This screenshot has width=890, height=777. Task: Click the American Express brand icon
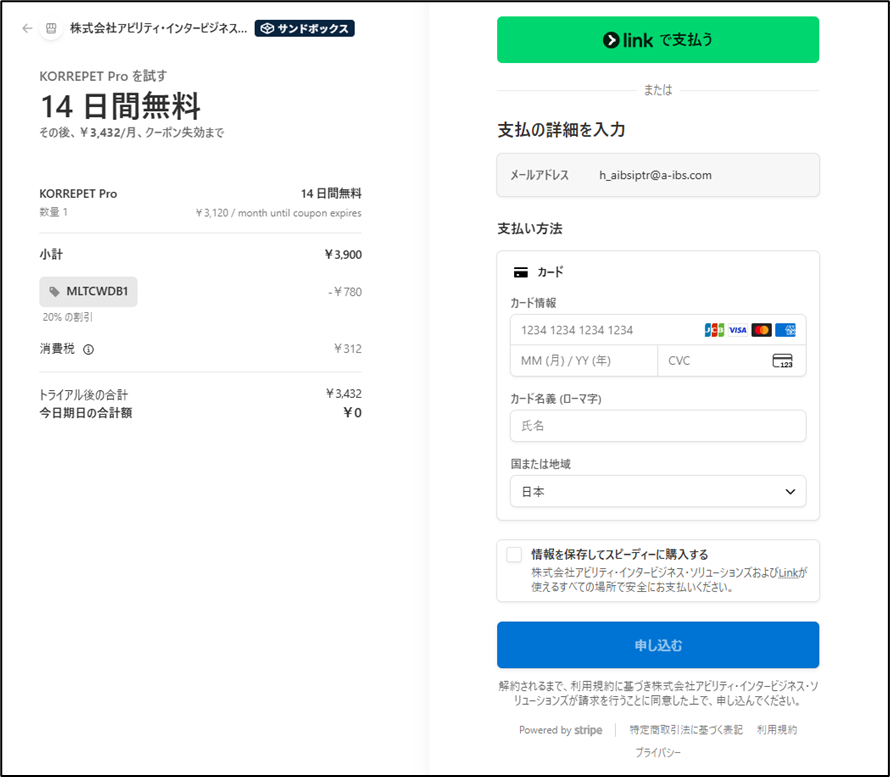coord(785,330)
